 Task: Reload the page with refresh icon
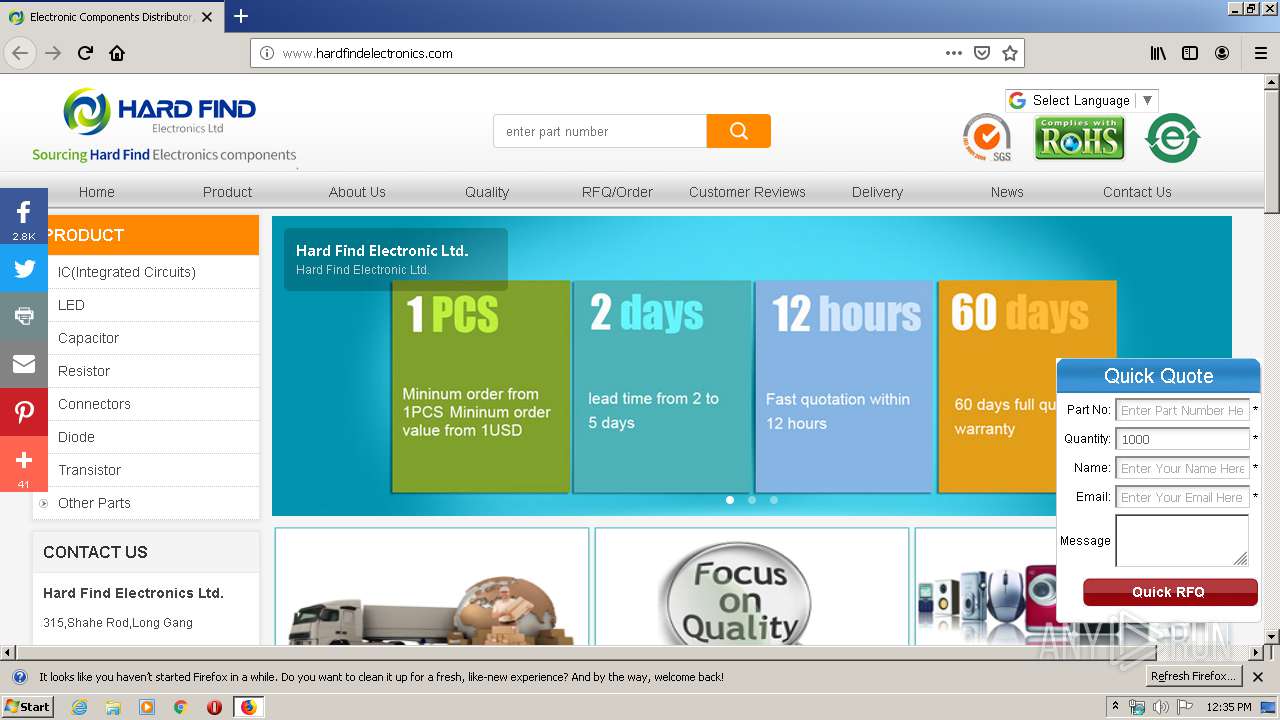[x=85, y=53]
